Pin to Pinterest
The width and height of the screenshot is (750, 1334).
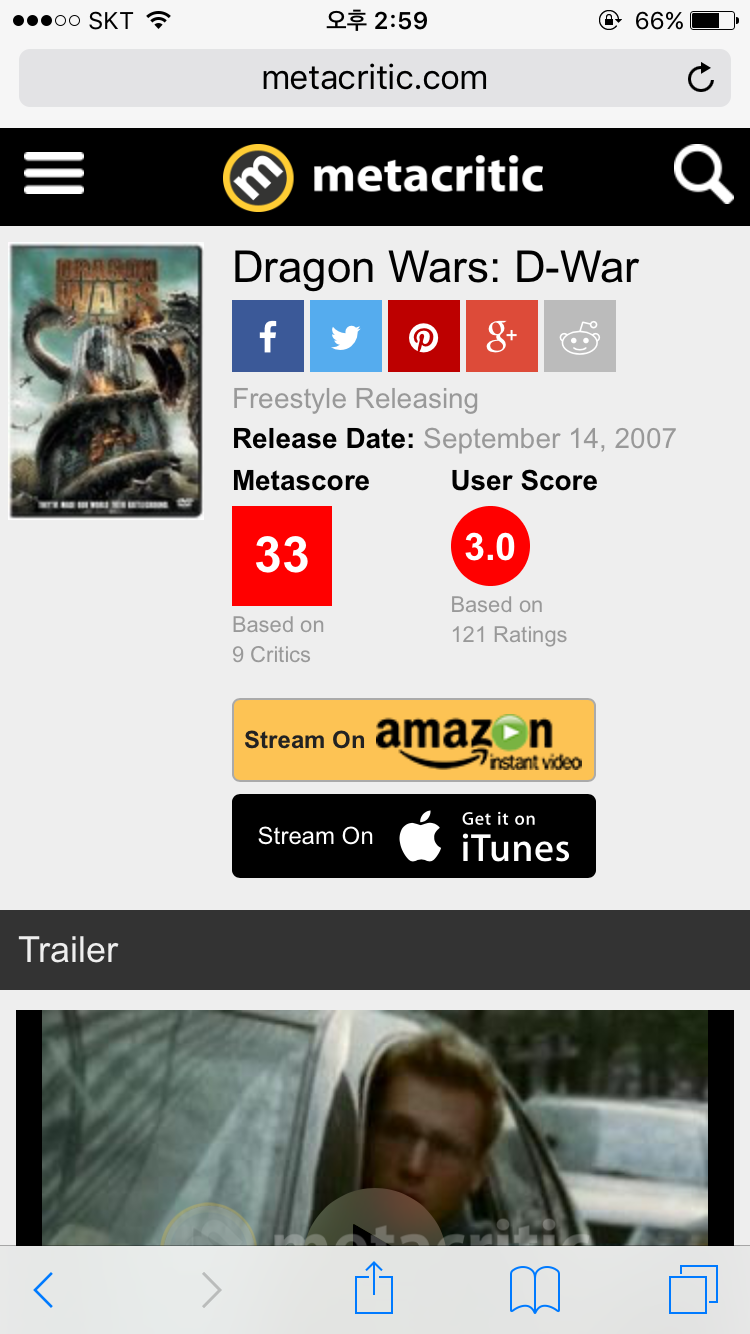coord(424,336)
